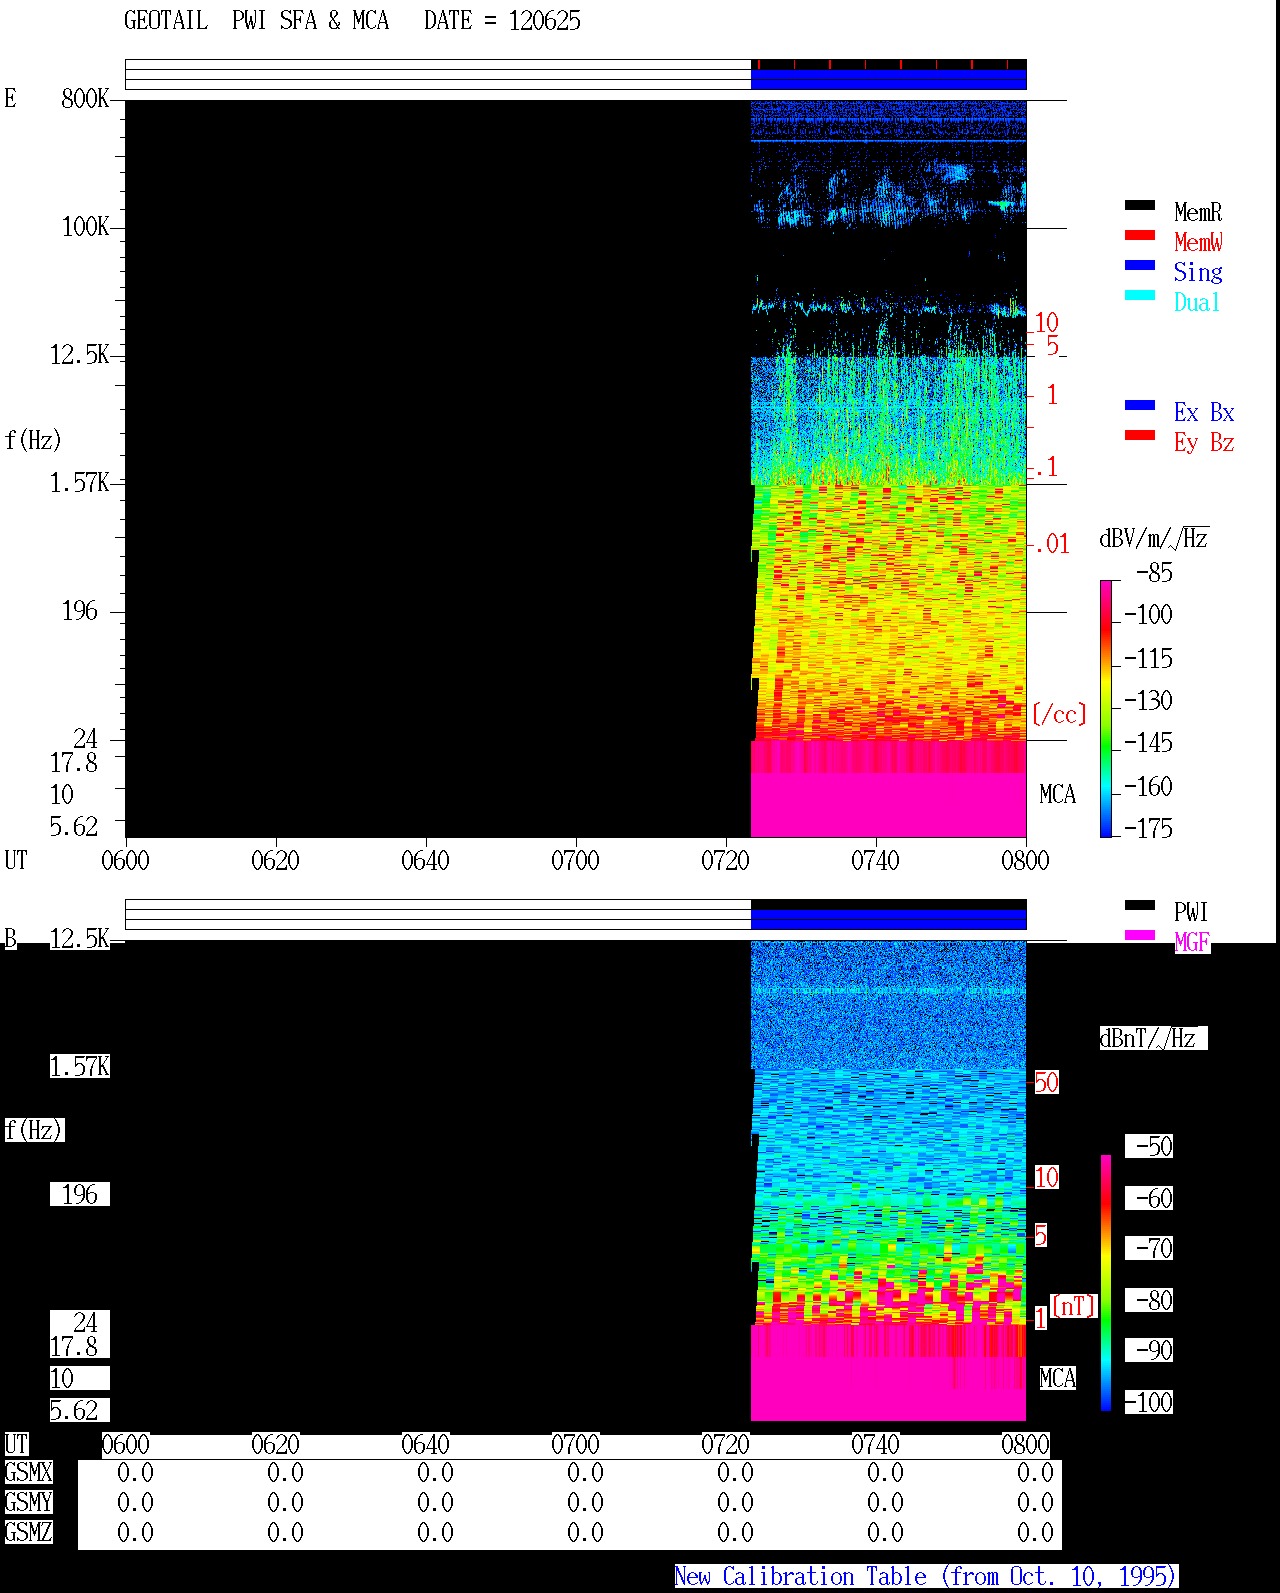
Task: Select the DATE = 120625 text
Action: tap(502, 21)
